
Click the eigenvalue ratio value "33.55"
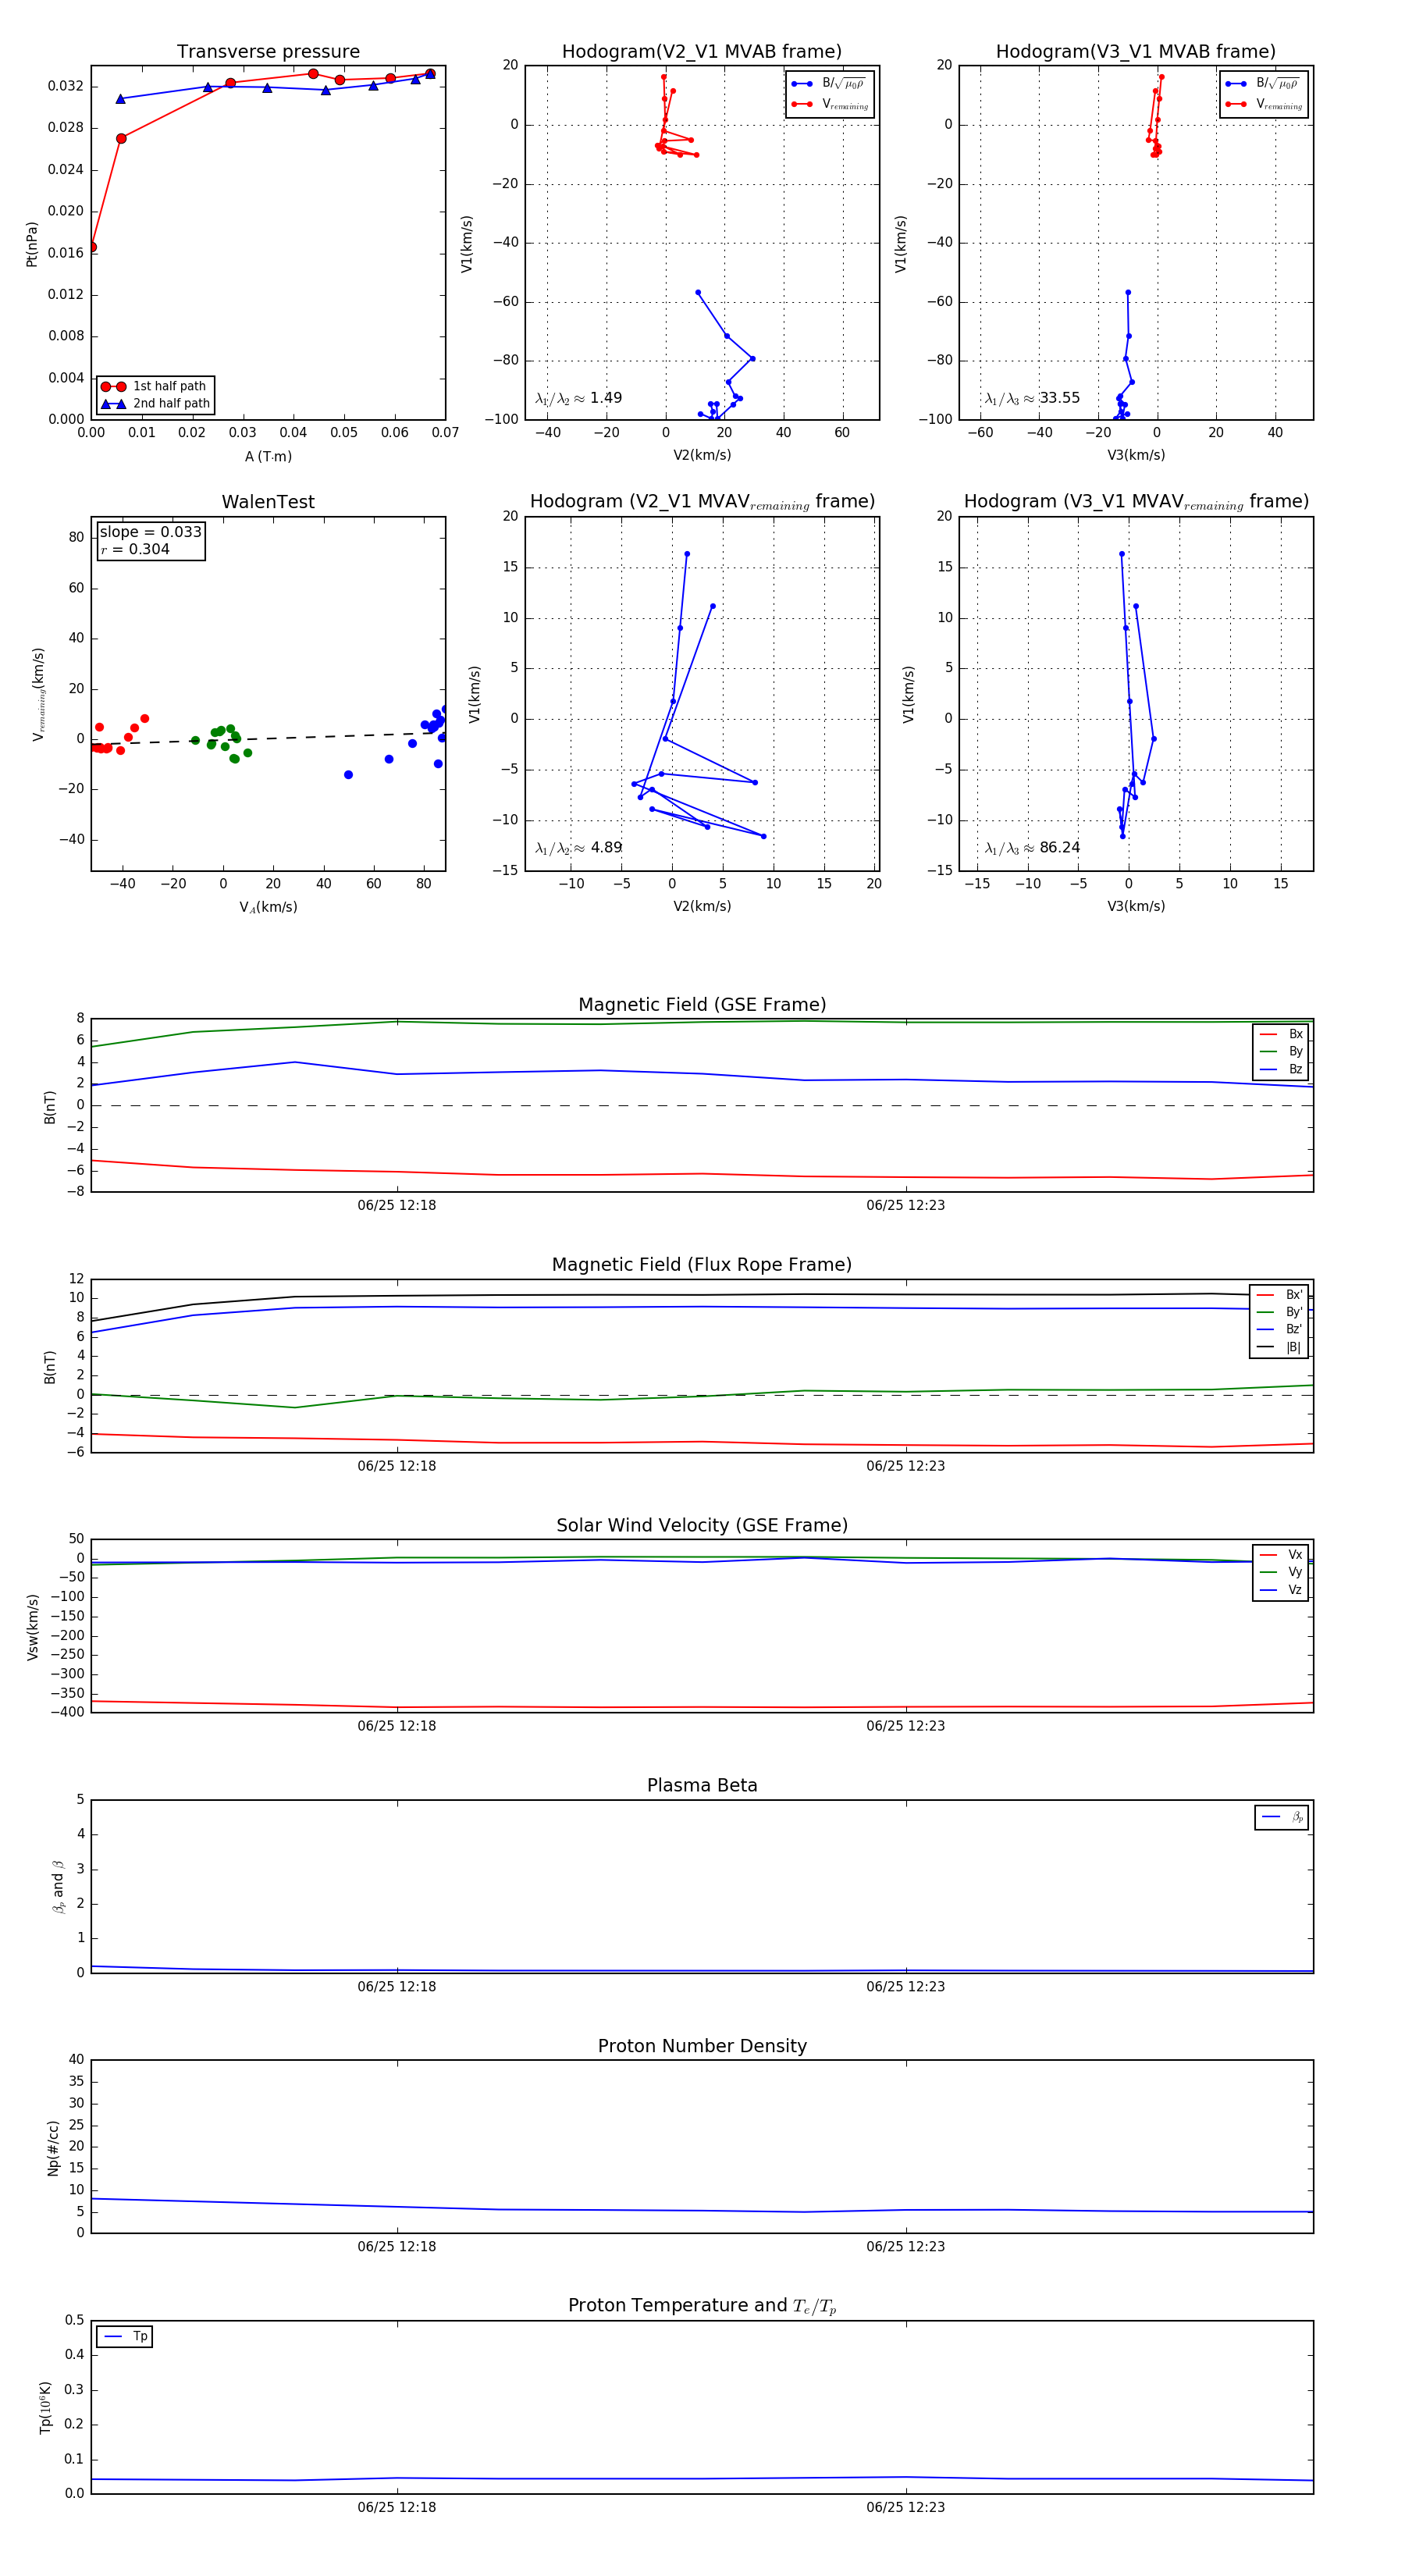(x=1060, y=398)
